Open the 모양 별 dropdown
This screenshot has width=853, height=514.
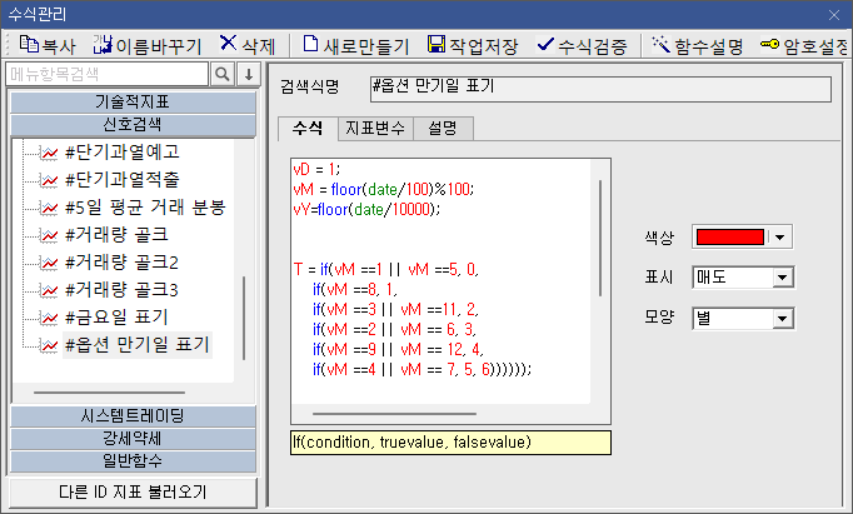coord(782,318)
